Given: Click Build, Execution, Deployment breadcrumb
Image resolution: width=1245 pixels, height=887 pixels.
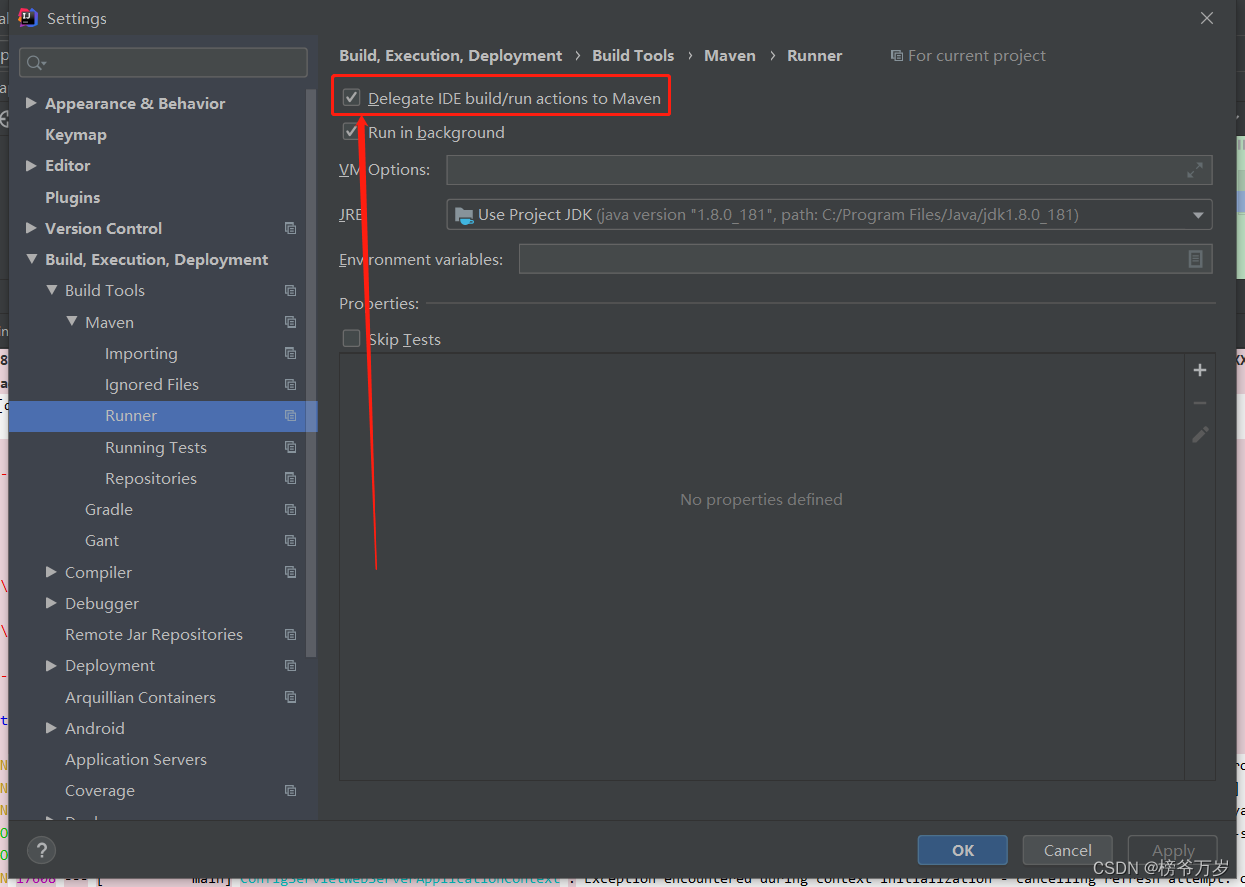Looking at the screenshot, I should pyautogui.click(x=451, y=56).
